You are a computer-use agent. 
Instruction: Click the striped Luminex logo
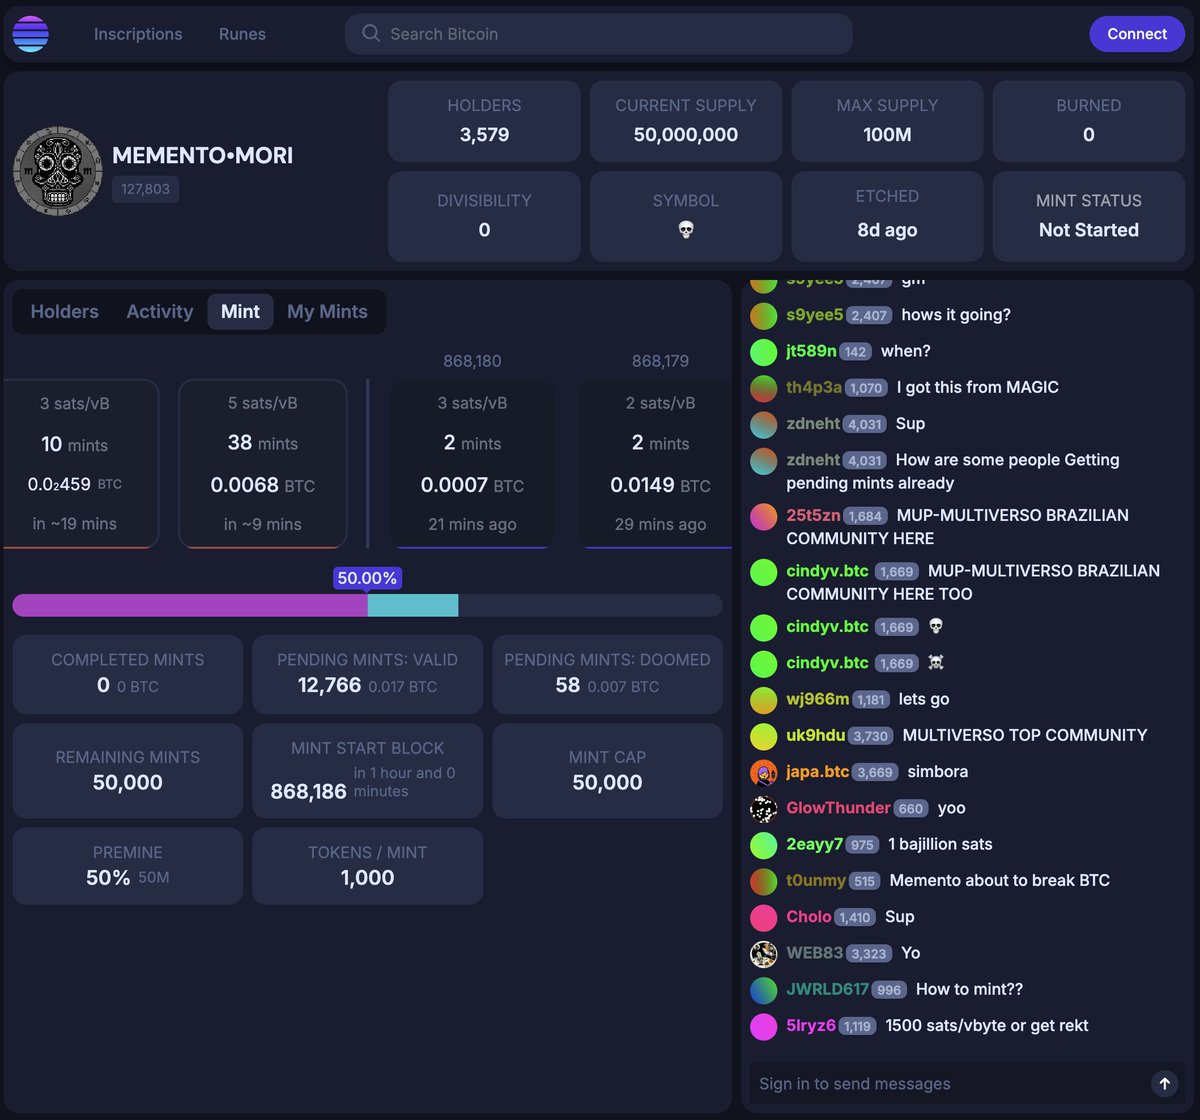point(30,33)
